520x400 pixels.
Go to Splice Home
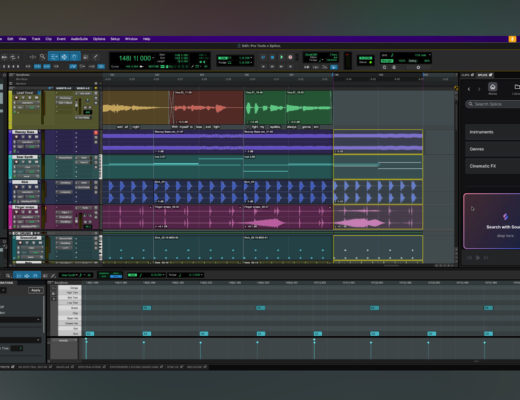coord(492,88)
